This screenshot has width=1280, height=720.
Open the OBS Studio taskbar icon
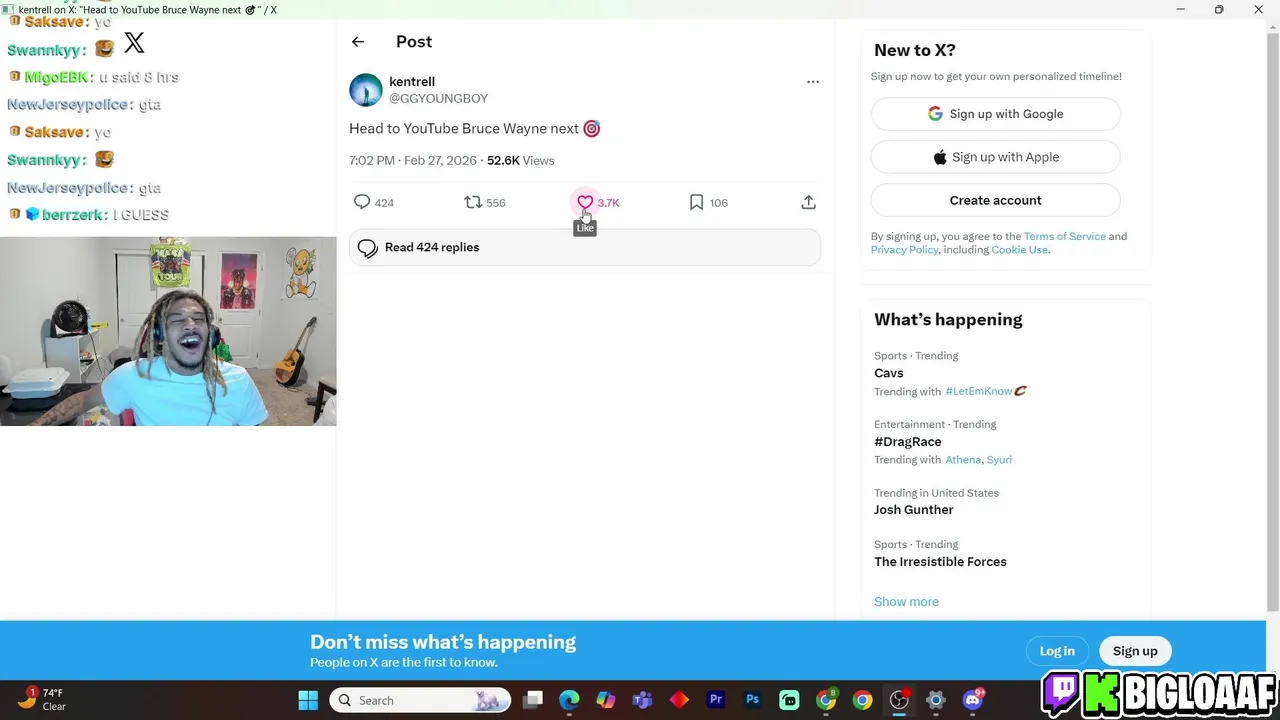point(899,700)
